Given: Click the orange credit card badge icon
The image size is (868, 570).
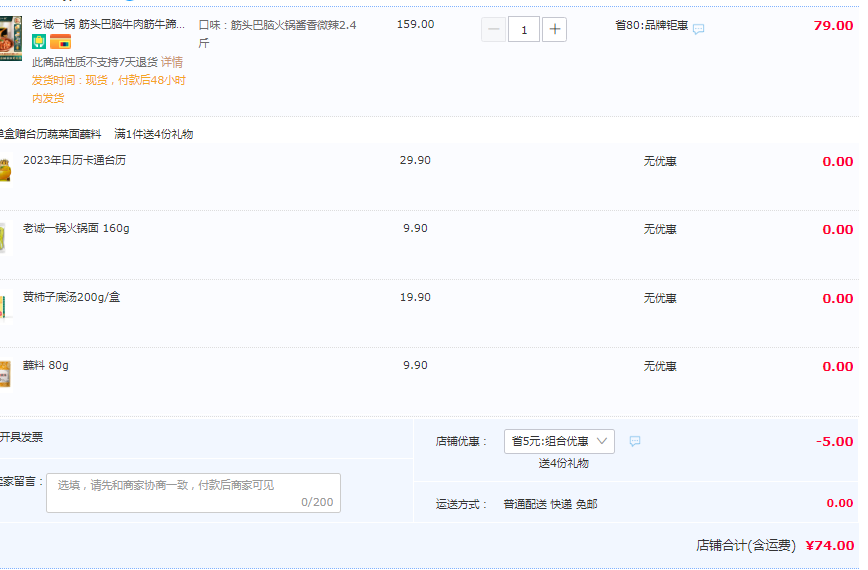Looking at the screenshot, I should click(60, 42).
